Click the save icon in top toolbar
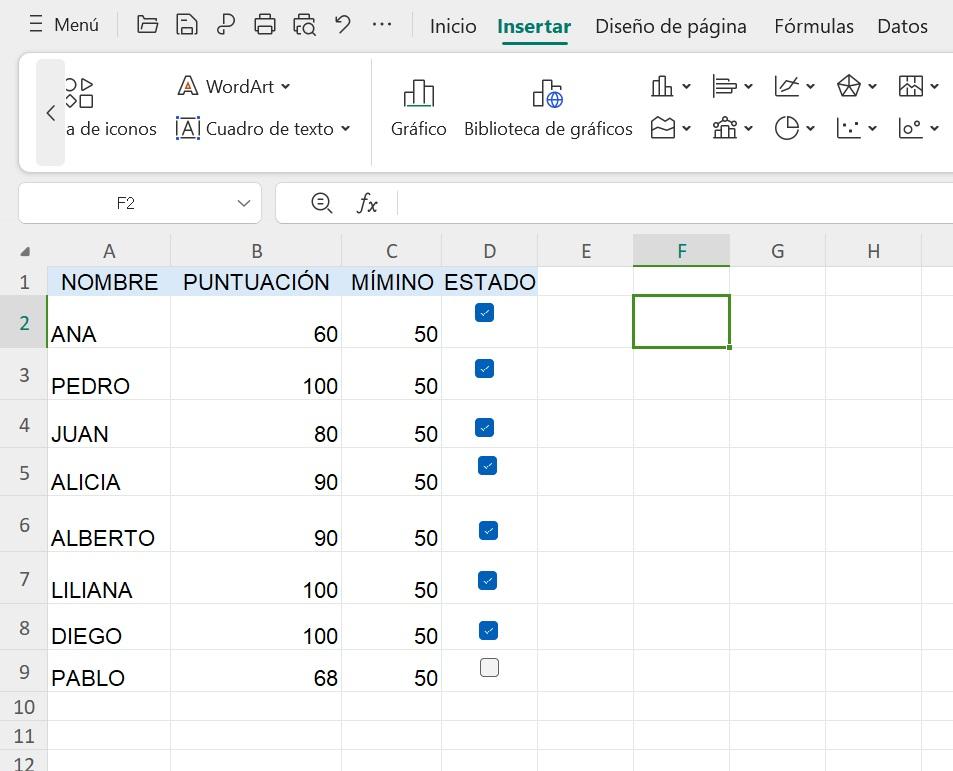Viewport: 953px width, 771px height. pyautogui.click(x=186, y=25)
